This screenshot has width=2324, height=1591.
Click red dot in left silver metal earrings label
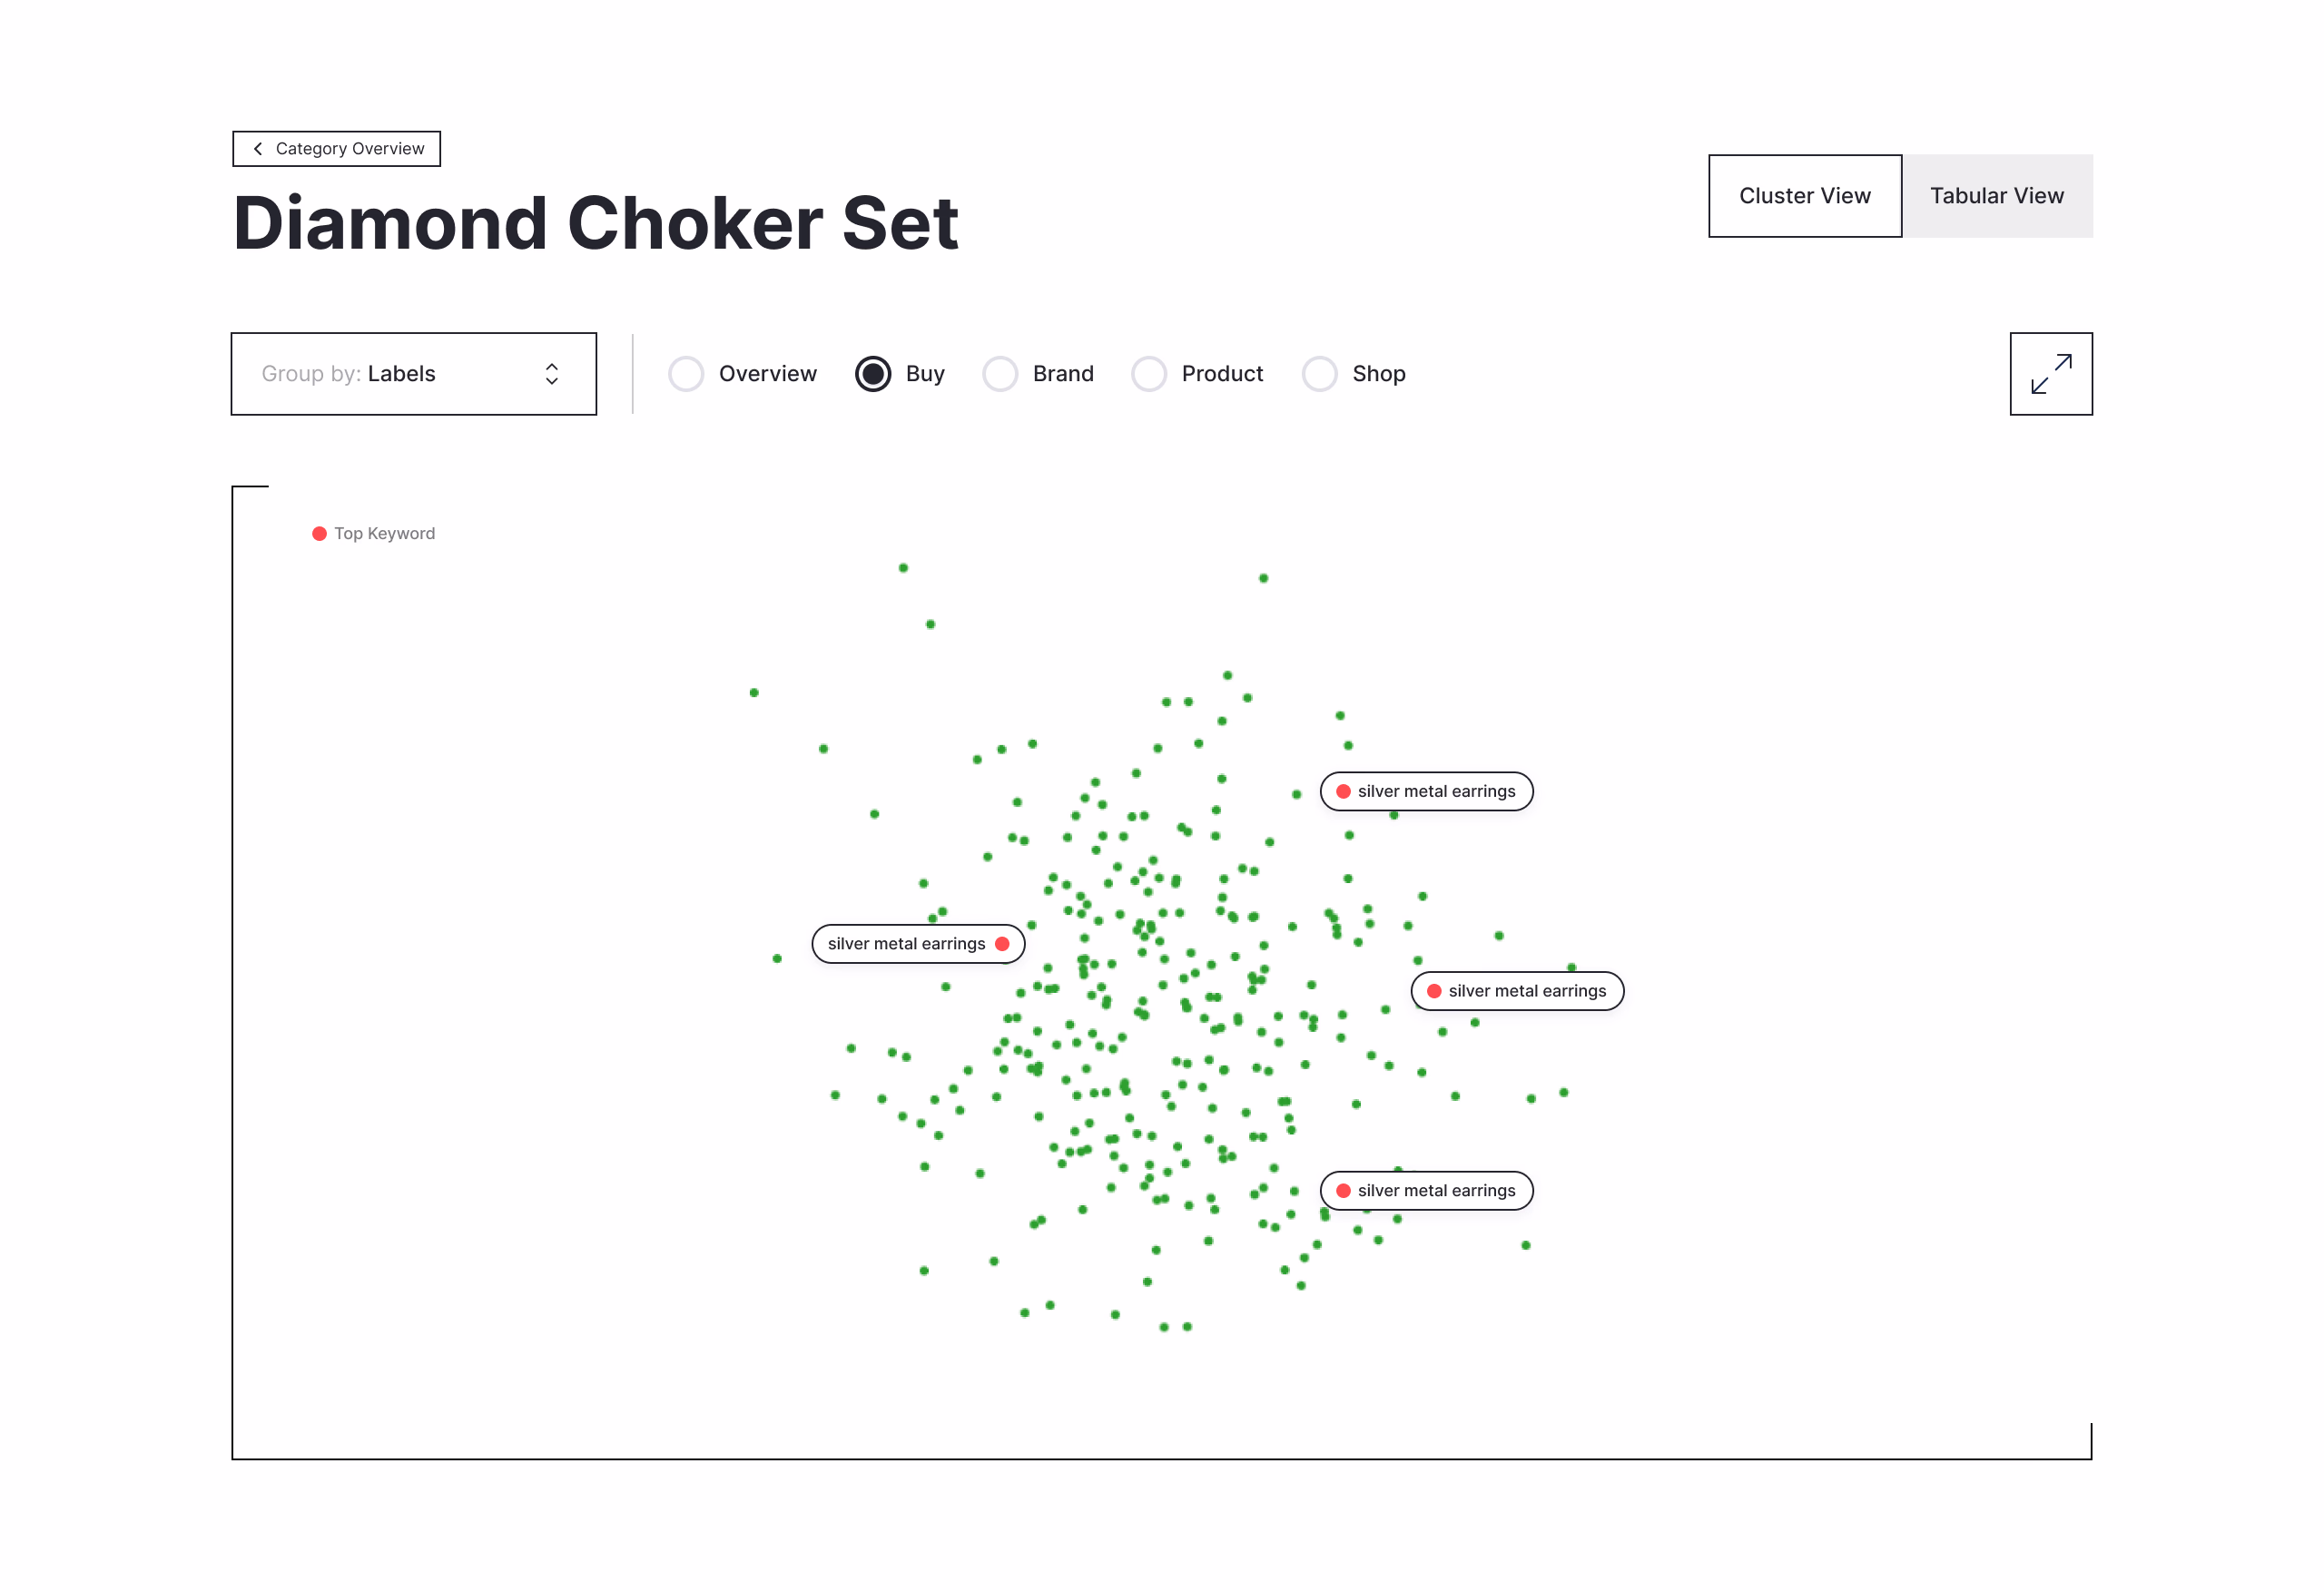[x=1002, y=944]
